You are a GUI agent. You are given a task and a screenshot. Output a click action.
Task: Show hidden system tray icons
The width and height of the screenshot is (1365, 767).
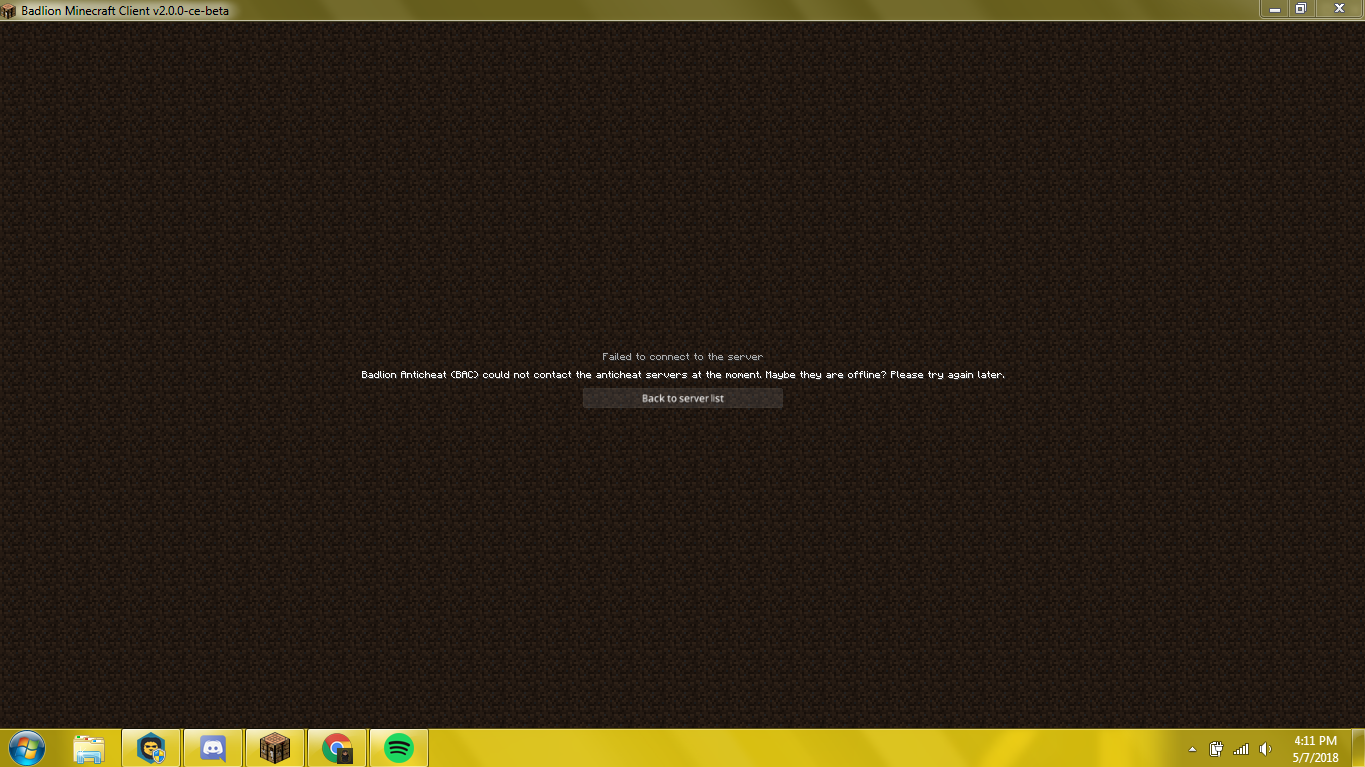tap(1192, 749)
